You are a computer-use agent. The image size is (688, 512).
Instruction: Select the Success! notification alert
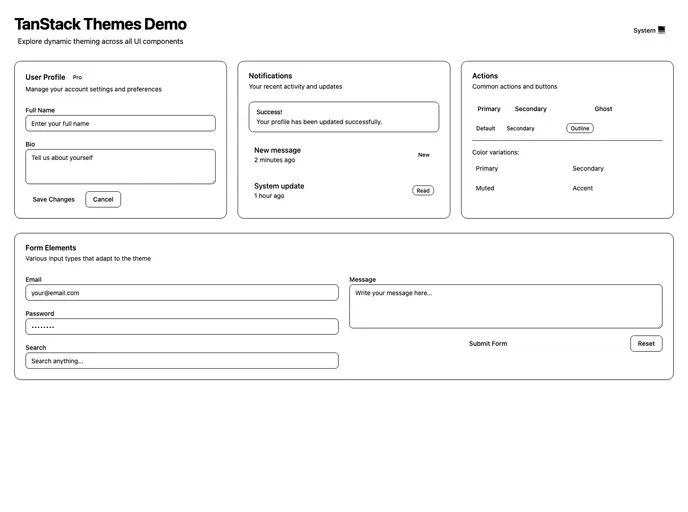(344, 117)
